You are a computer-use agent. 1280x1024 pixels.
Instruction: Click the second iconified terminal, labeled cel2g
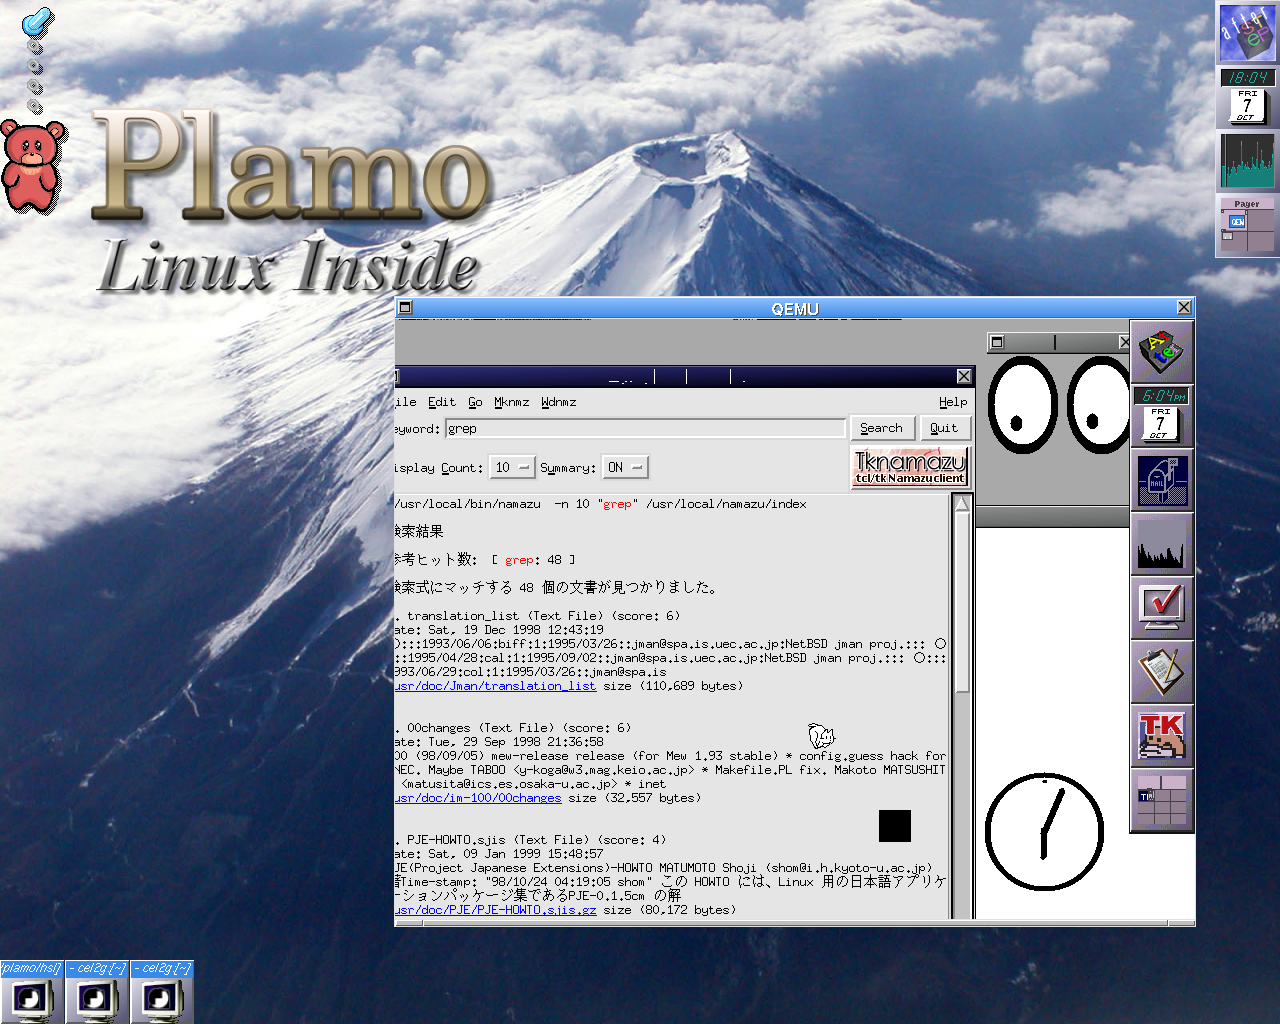[x=97, y=992]
